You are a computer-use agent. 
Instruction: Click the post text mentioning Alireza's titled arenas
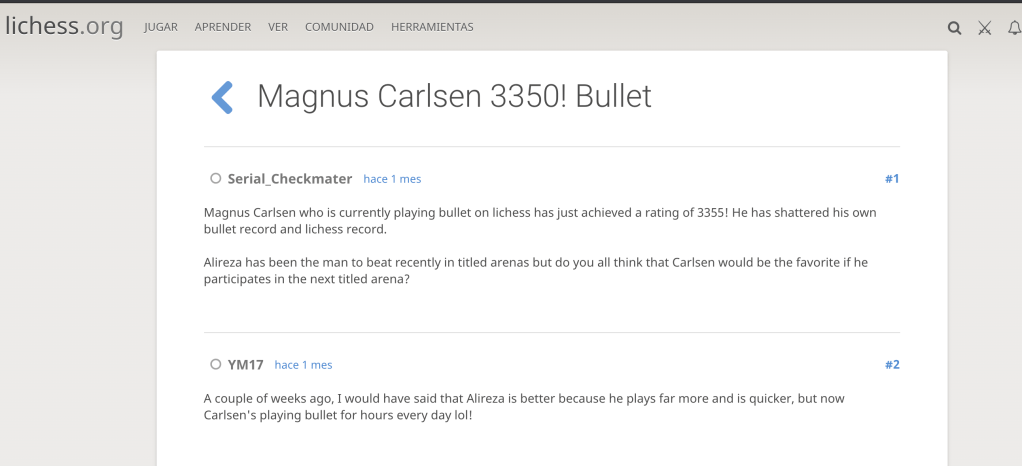pyautogui.click(x=535, y=271)
